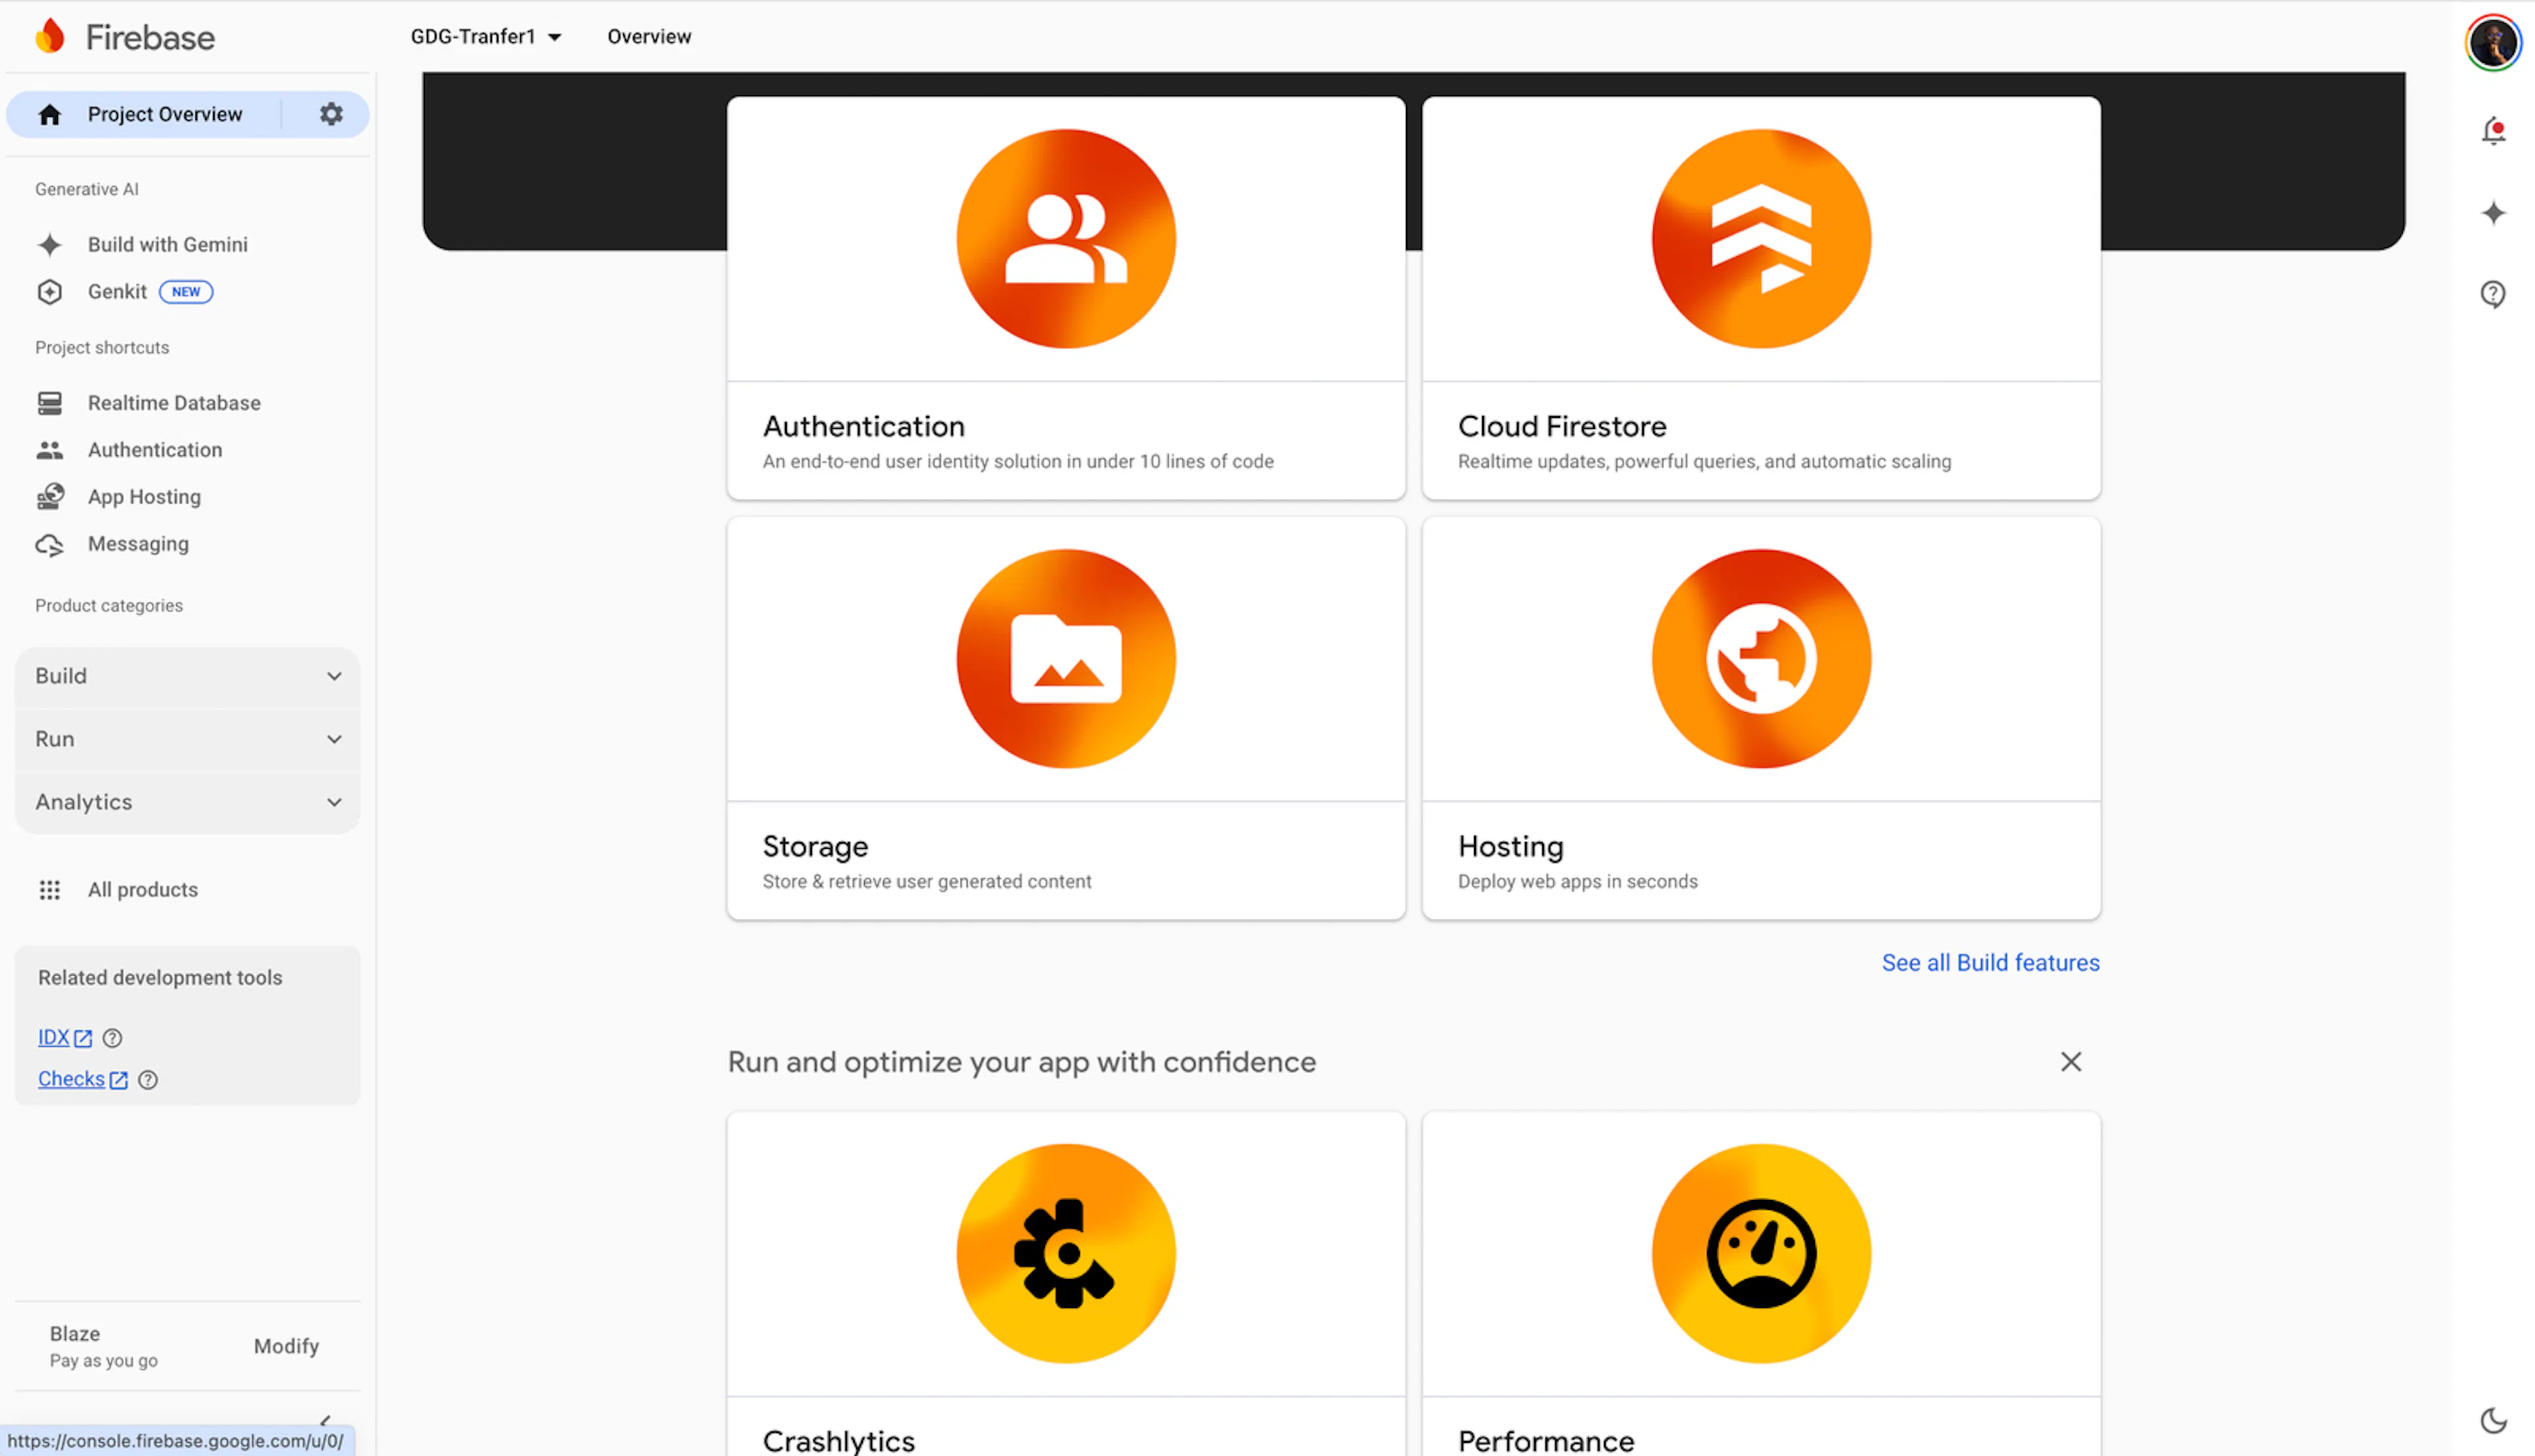Click the Crashlytics gear icon

click(x=1065, y=1253)
